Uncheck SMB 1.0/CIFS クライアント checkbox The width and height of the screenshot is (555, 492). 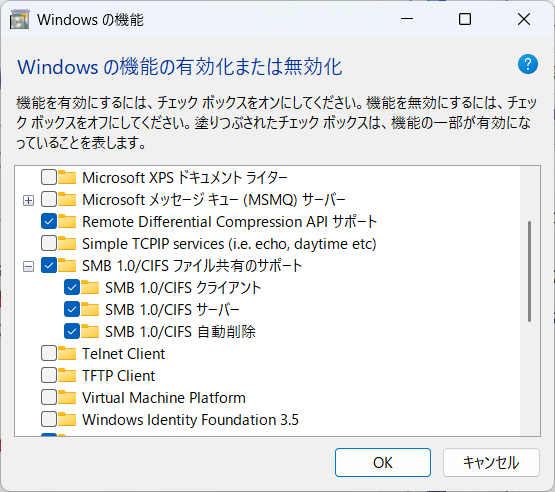(71, 287)
